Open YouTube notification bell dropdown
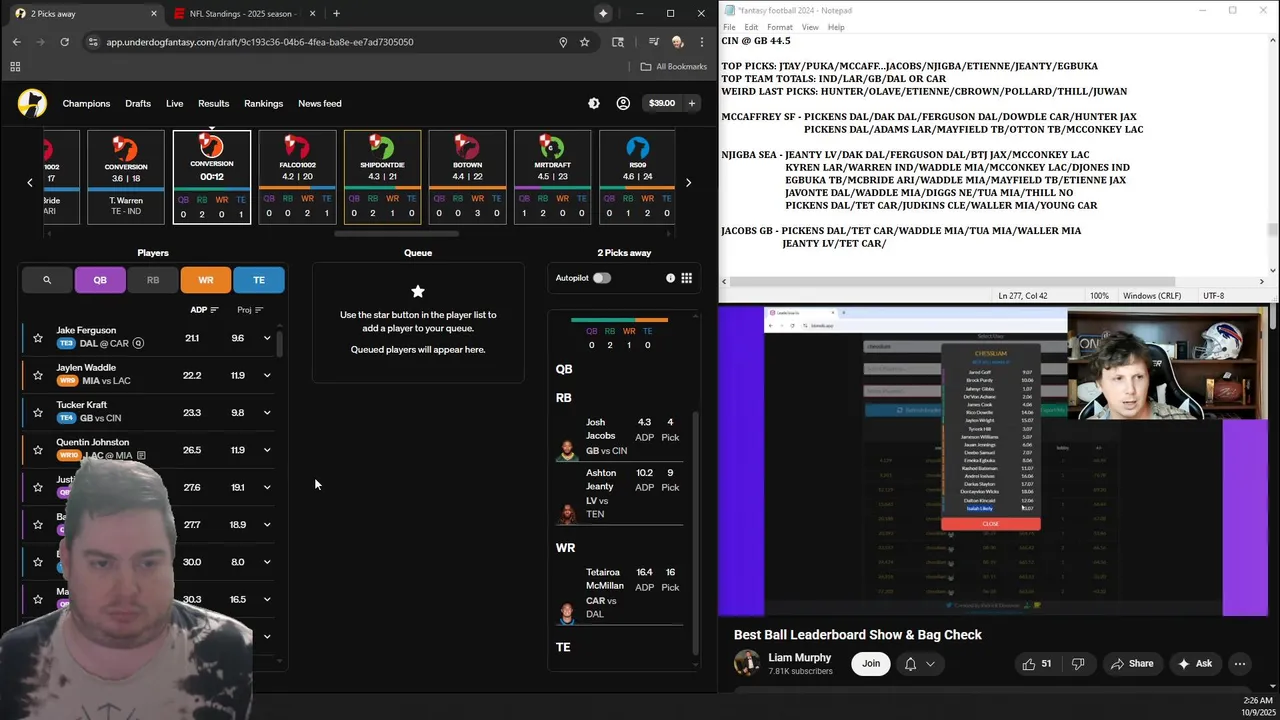 click(x=920, y=664)
